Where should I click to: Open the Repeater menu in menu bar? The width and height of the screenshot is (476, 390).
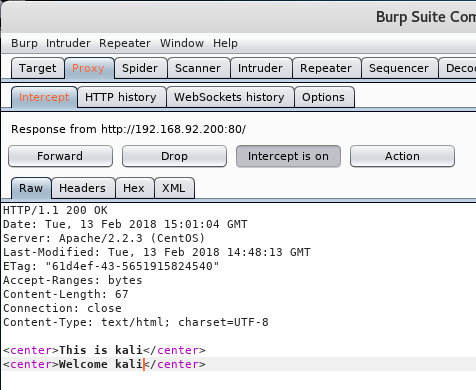125,43
